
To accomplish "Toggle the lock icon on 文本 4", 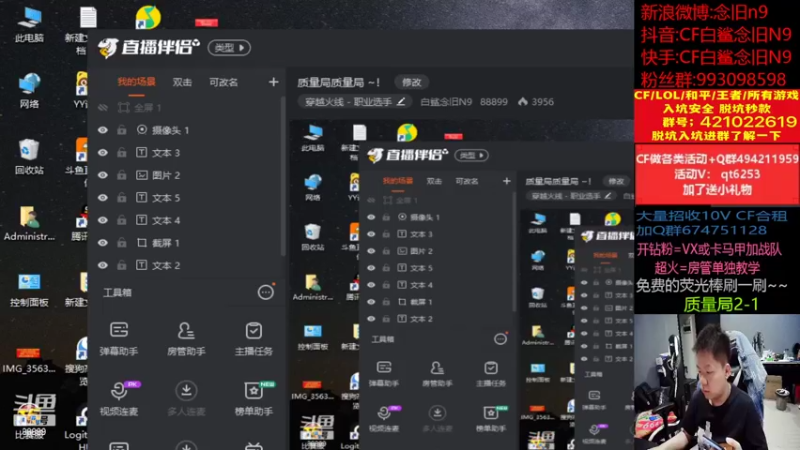I will click(121, 220).
